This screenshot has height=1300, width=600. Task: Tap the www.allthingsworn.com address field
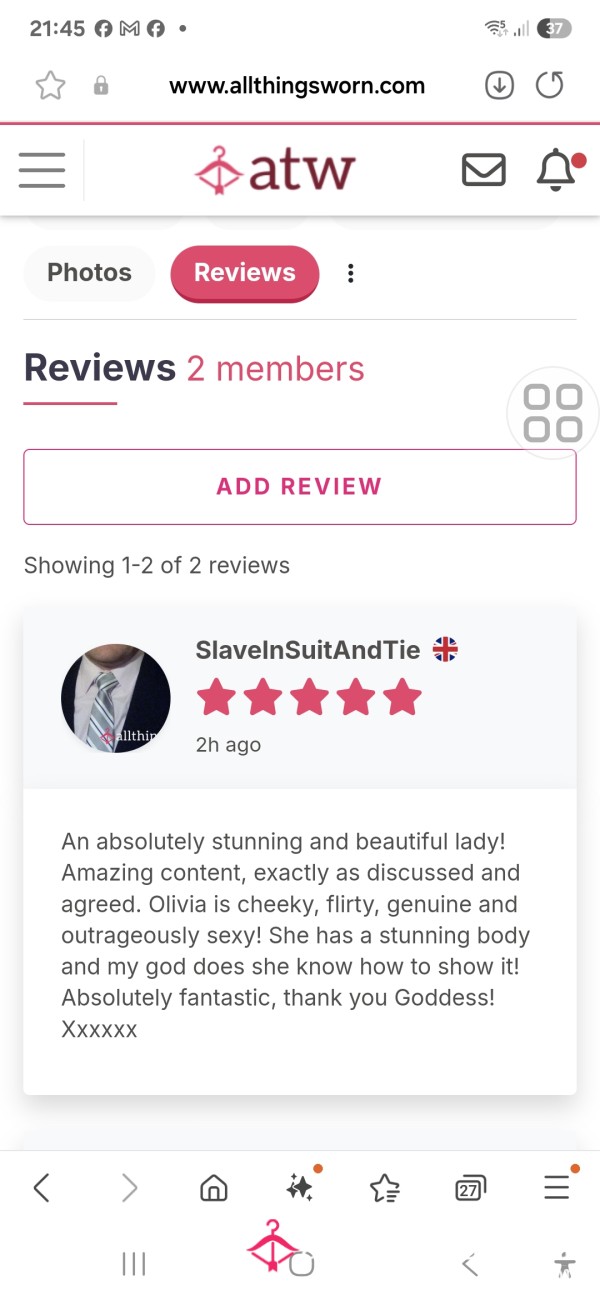pyautogui.click(x=297, y=86)
